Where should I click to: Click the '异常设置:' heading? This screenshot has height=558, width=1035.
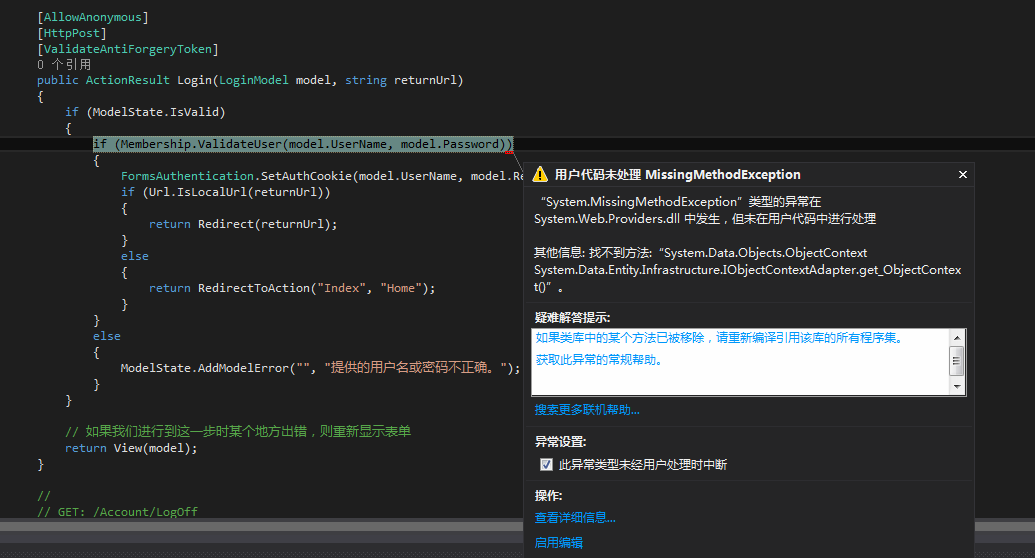pyautogui.click(x=560, y=442)
